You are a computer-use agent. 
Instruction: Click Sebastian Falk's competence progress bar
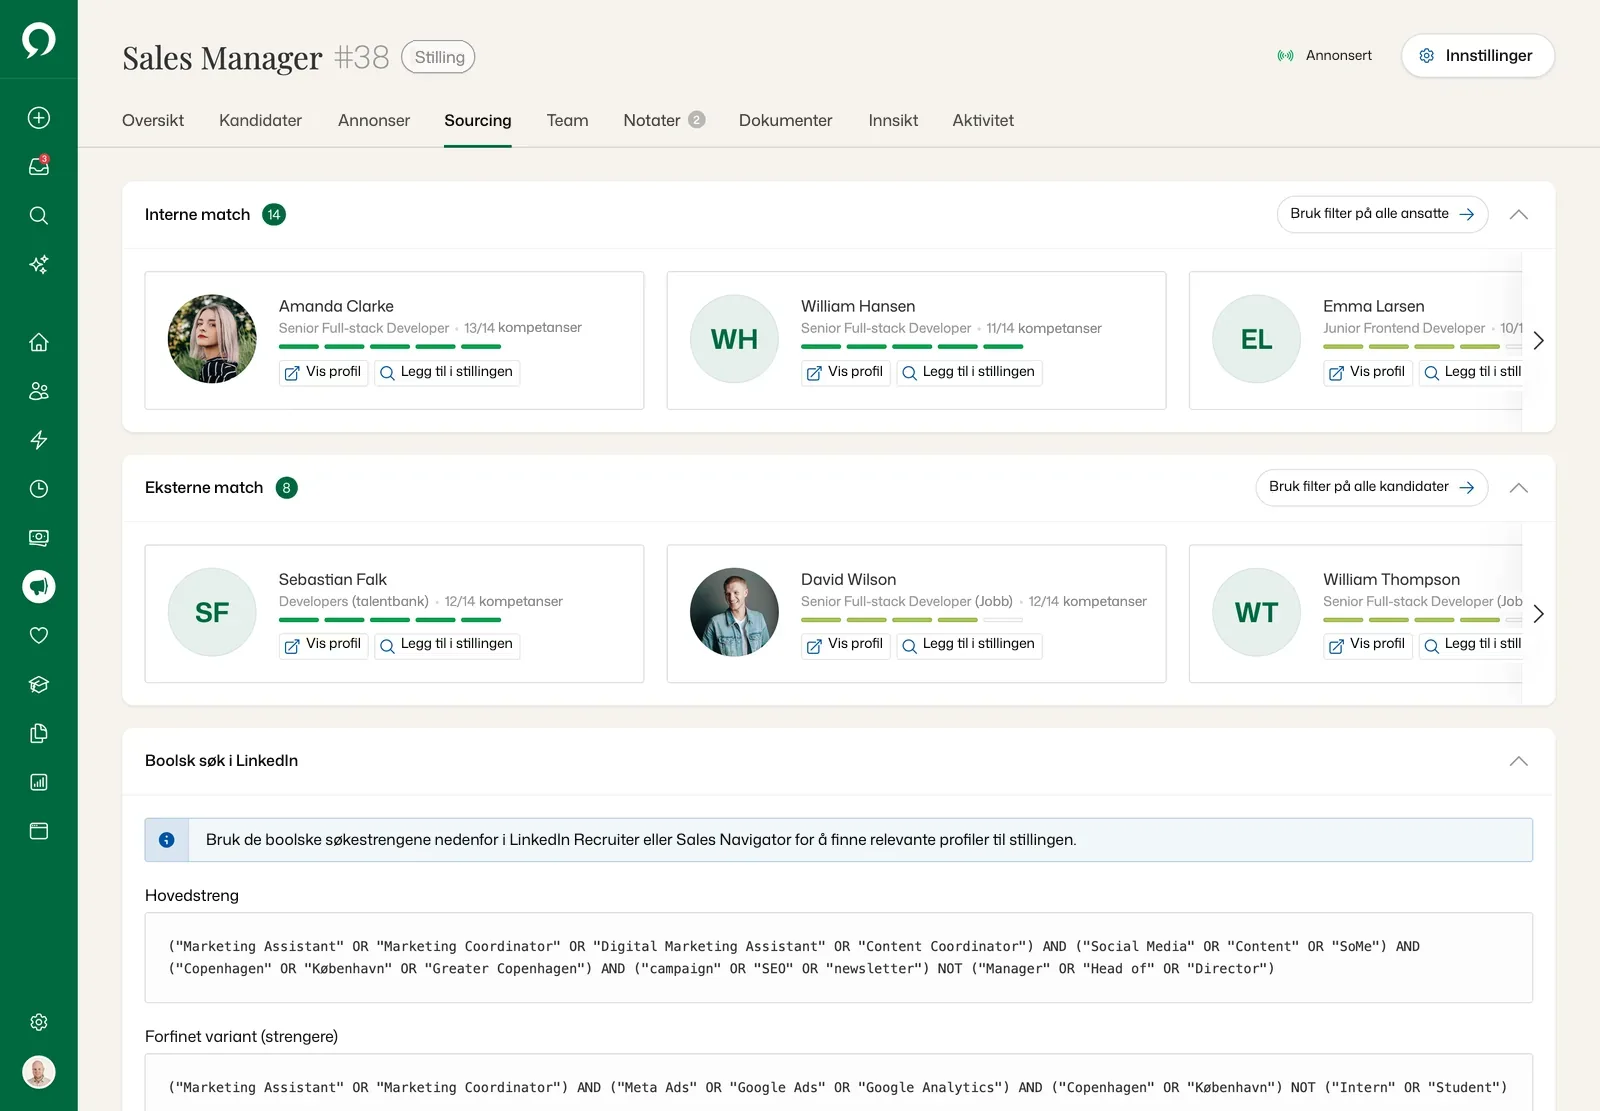390,620
